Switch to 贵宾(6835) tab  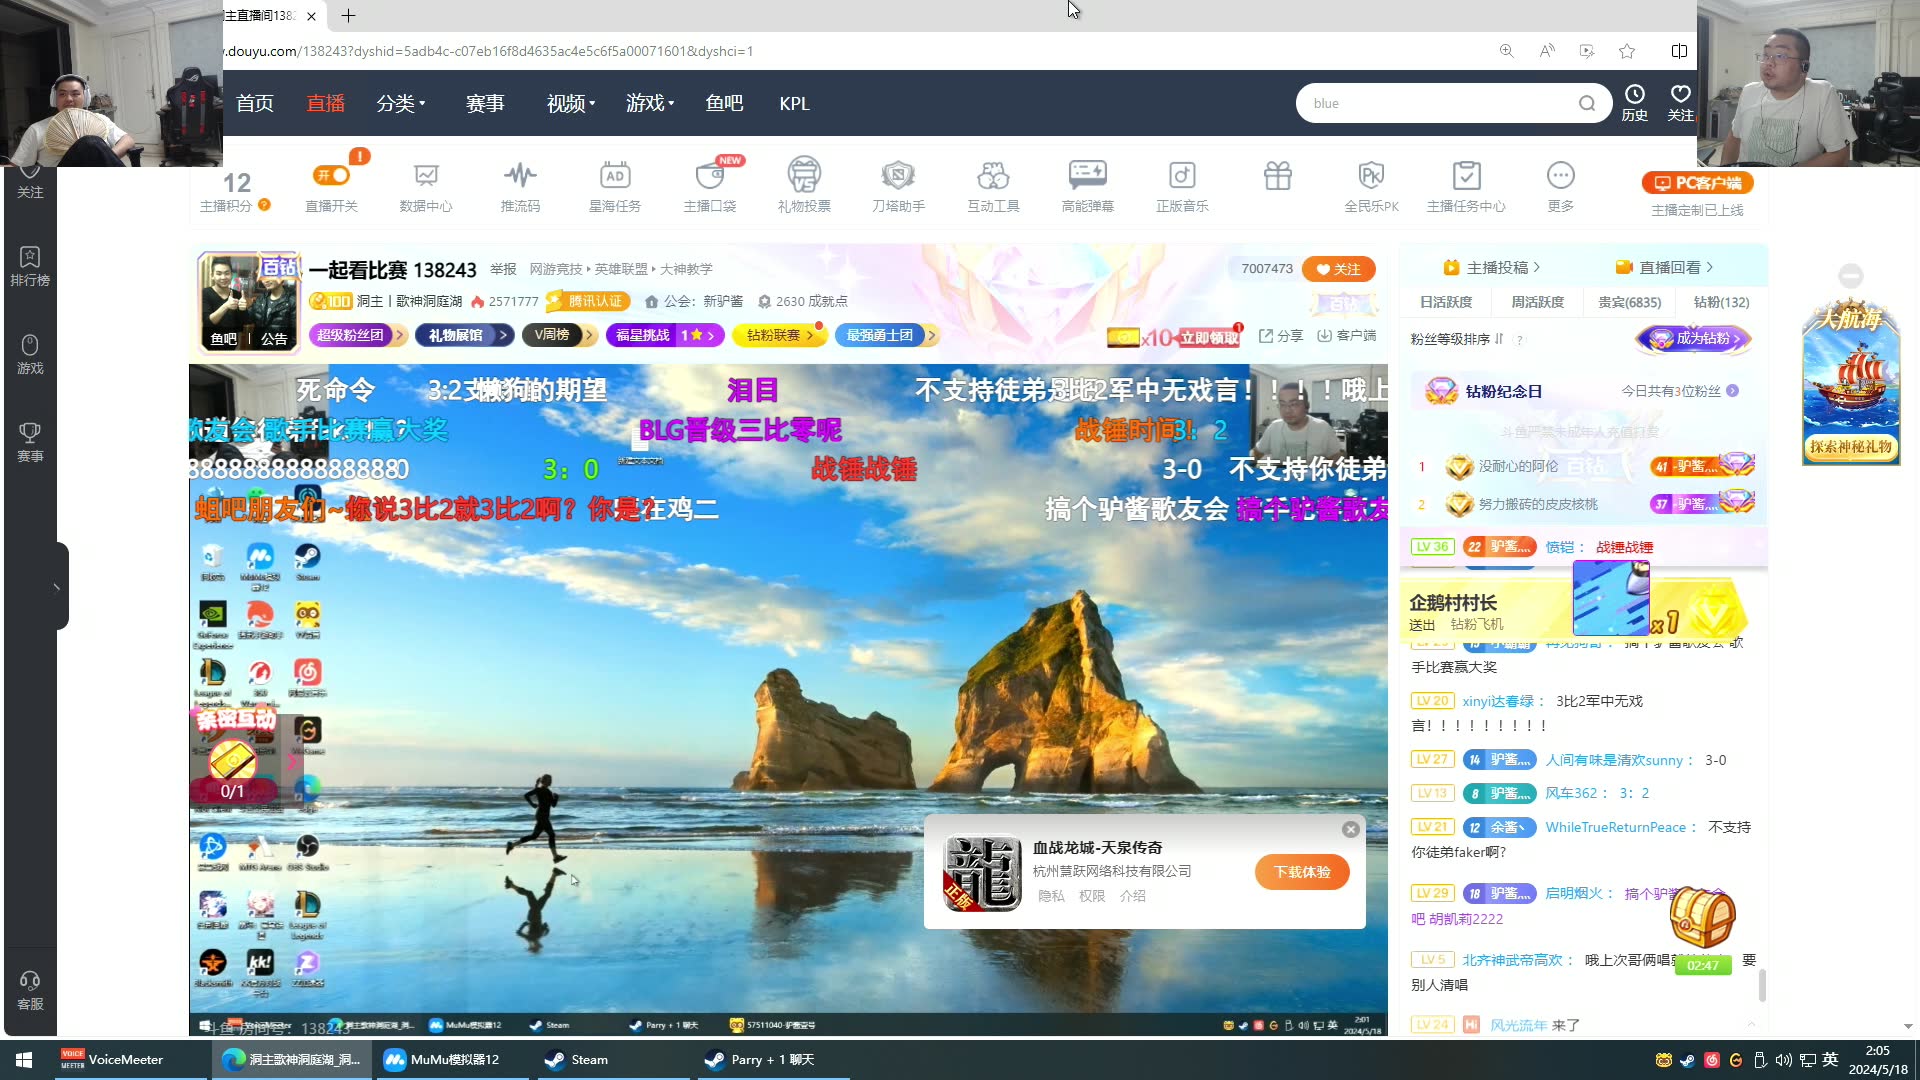pyautogui.click(x=1629, y=302)
